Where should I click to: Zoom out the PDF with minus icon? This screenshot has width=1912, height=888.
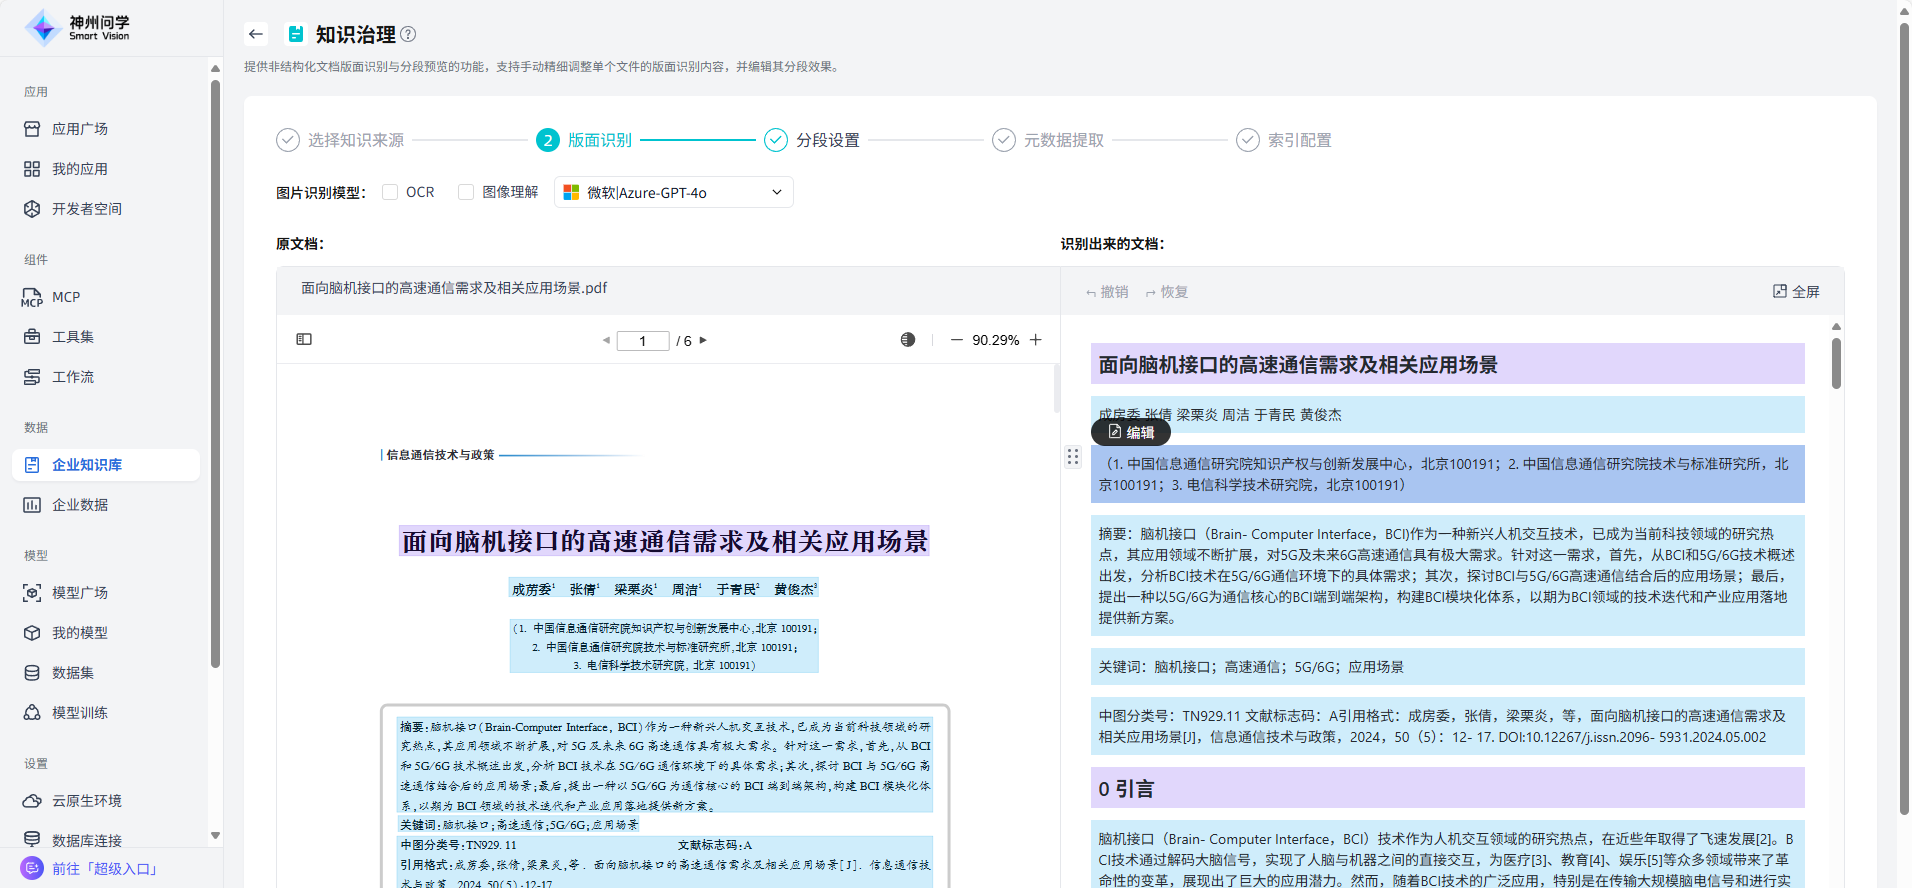(x=956, y=340)
